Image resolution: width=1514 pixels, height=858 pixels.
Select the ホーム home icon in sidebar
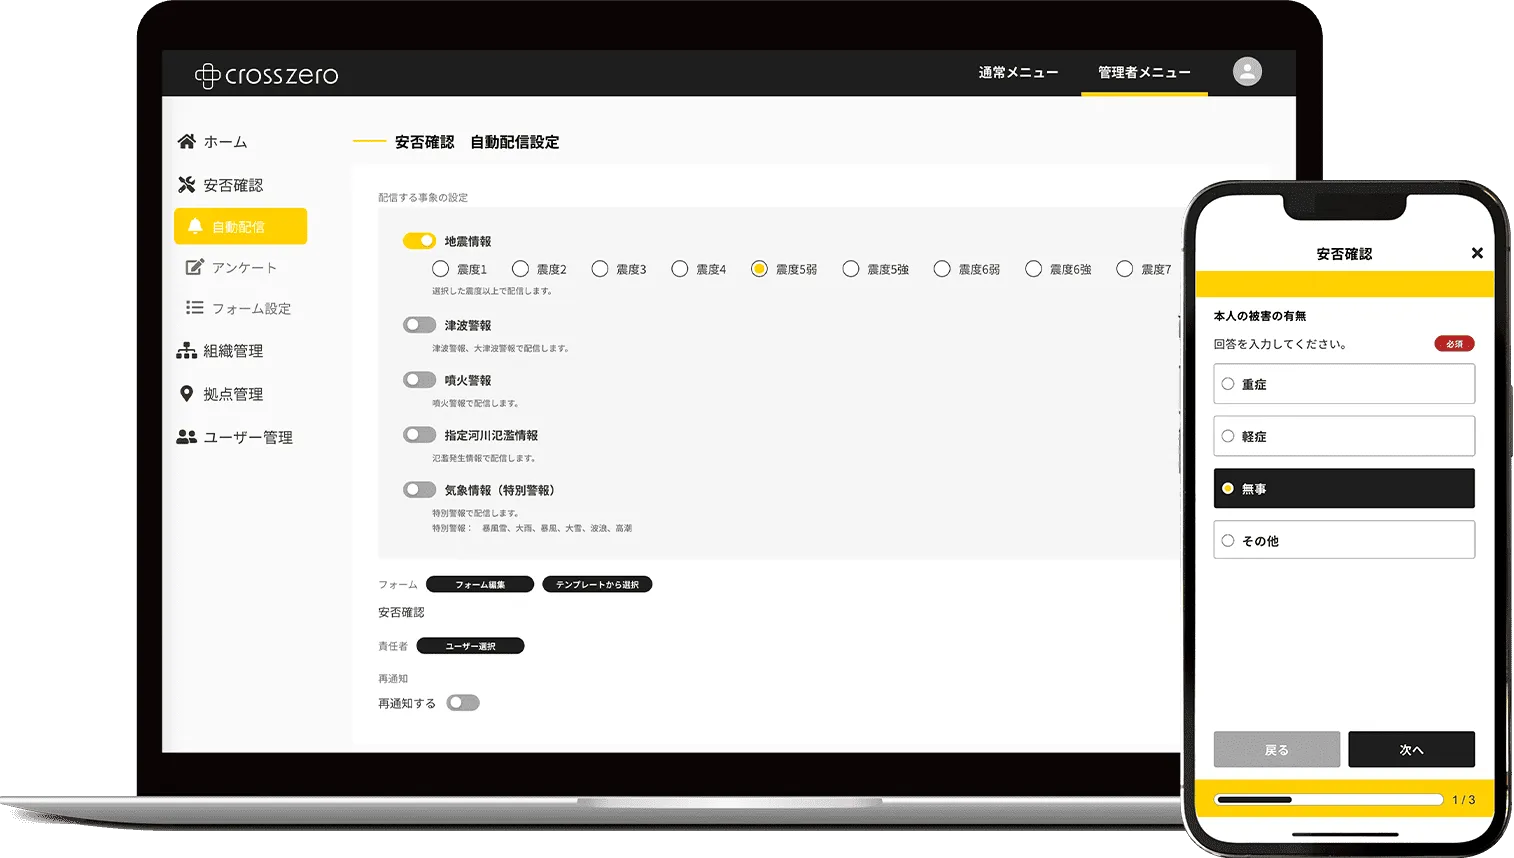tap(186, 141)
